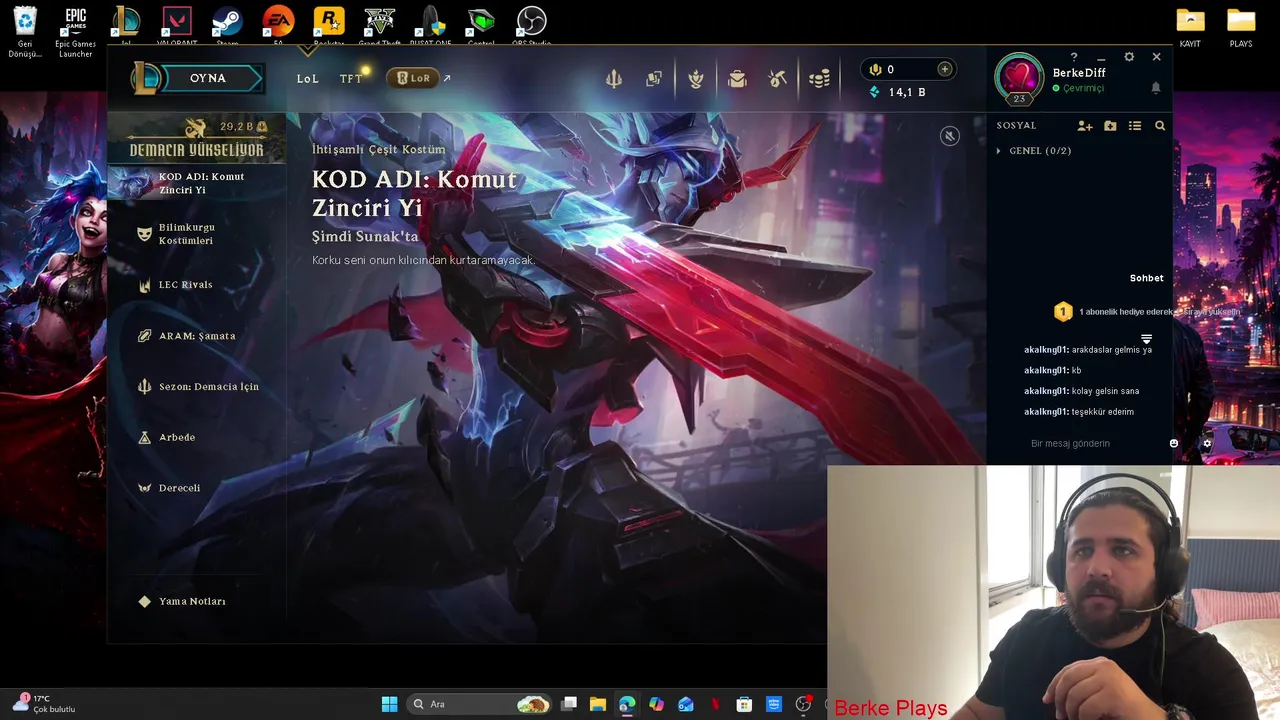Screen dimensions: 1280x720
Task: Collapse chat with the arrow below gift banner
Action: coord(1147,340)
